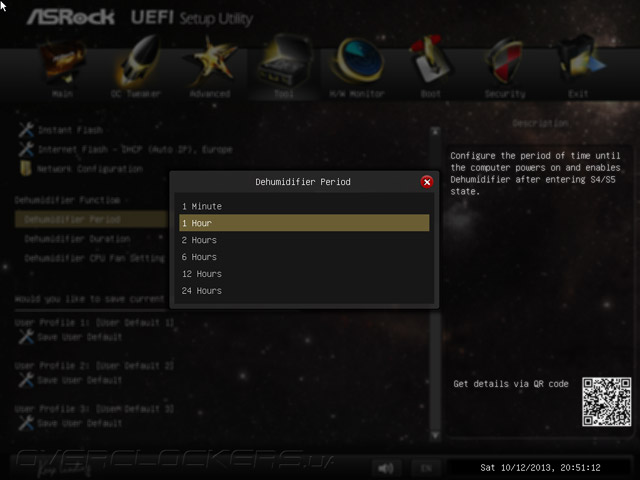Open the Security shield icon
Image resolution: width=640 pixels, height=480 pixels.
tap(504, 61)
